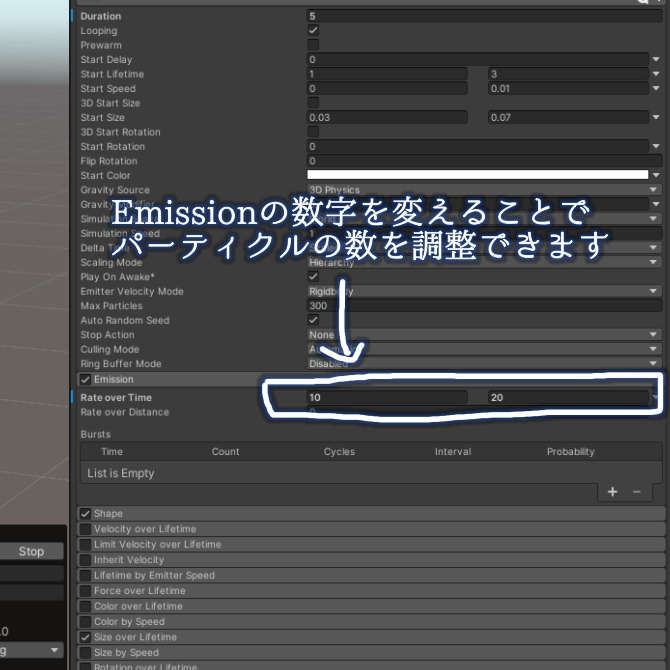Click the Start Speed field showing 0.01

[568, 88]
